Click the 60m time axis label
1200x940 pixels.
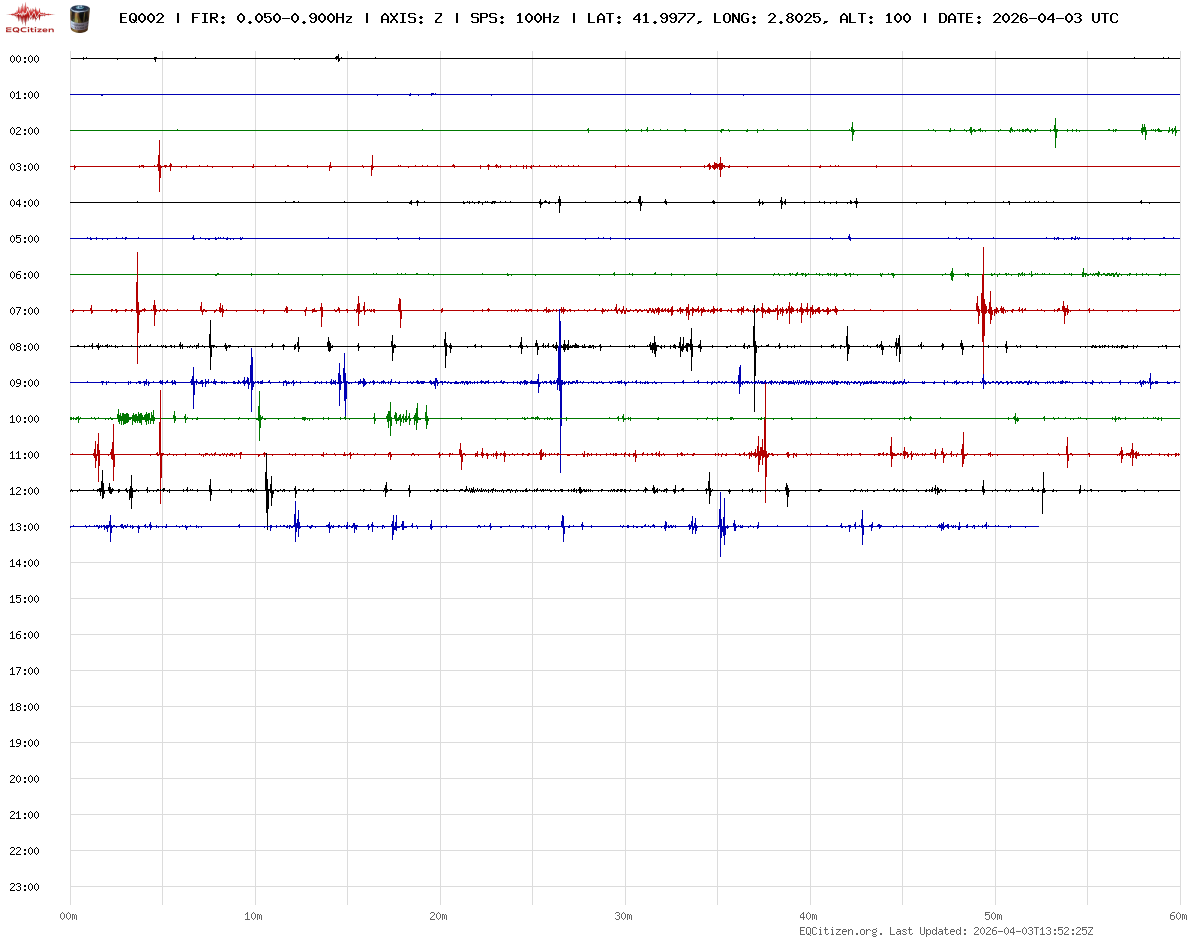1179,916
